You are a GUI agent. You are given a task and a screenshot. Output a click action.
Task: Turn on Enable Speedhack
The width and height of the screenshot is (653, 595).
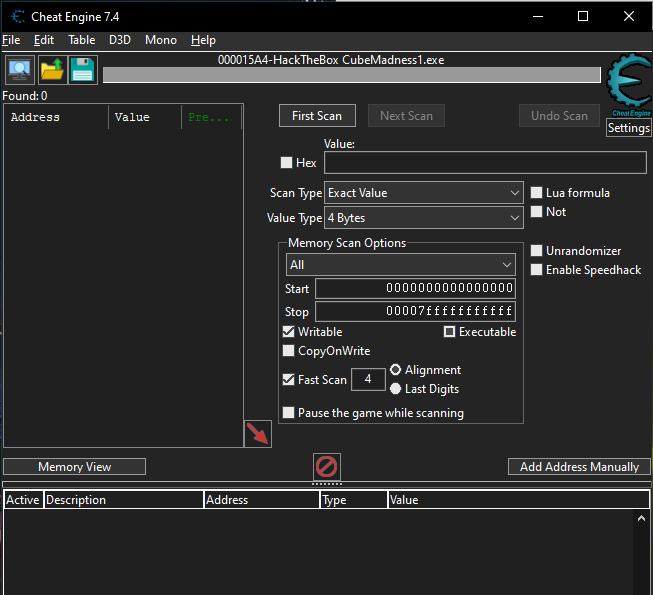pyautogui.click(x=536, y=270)
